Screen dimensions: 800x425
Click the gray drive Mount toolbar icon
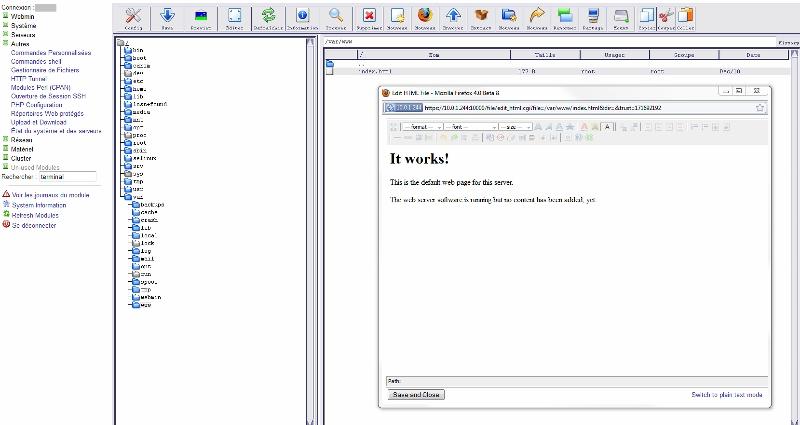pos(621,18)
